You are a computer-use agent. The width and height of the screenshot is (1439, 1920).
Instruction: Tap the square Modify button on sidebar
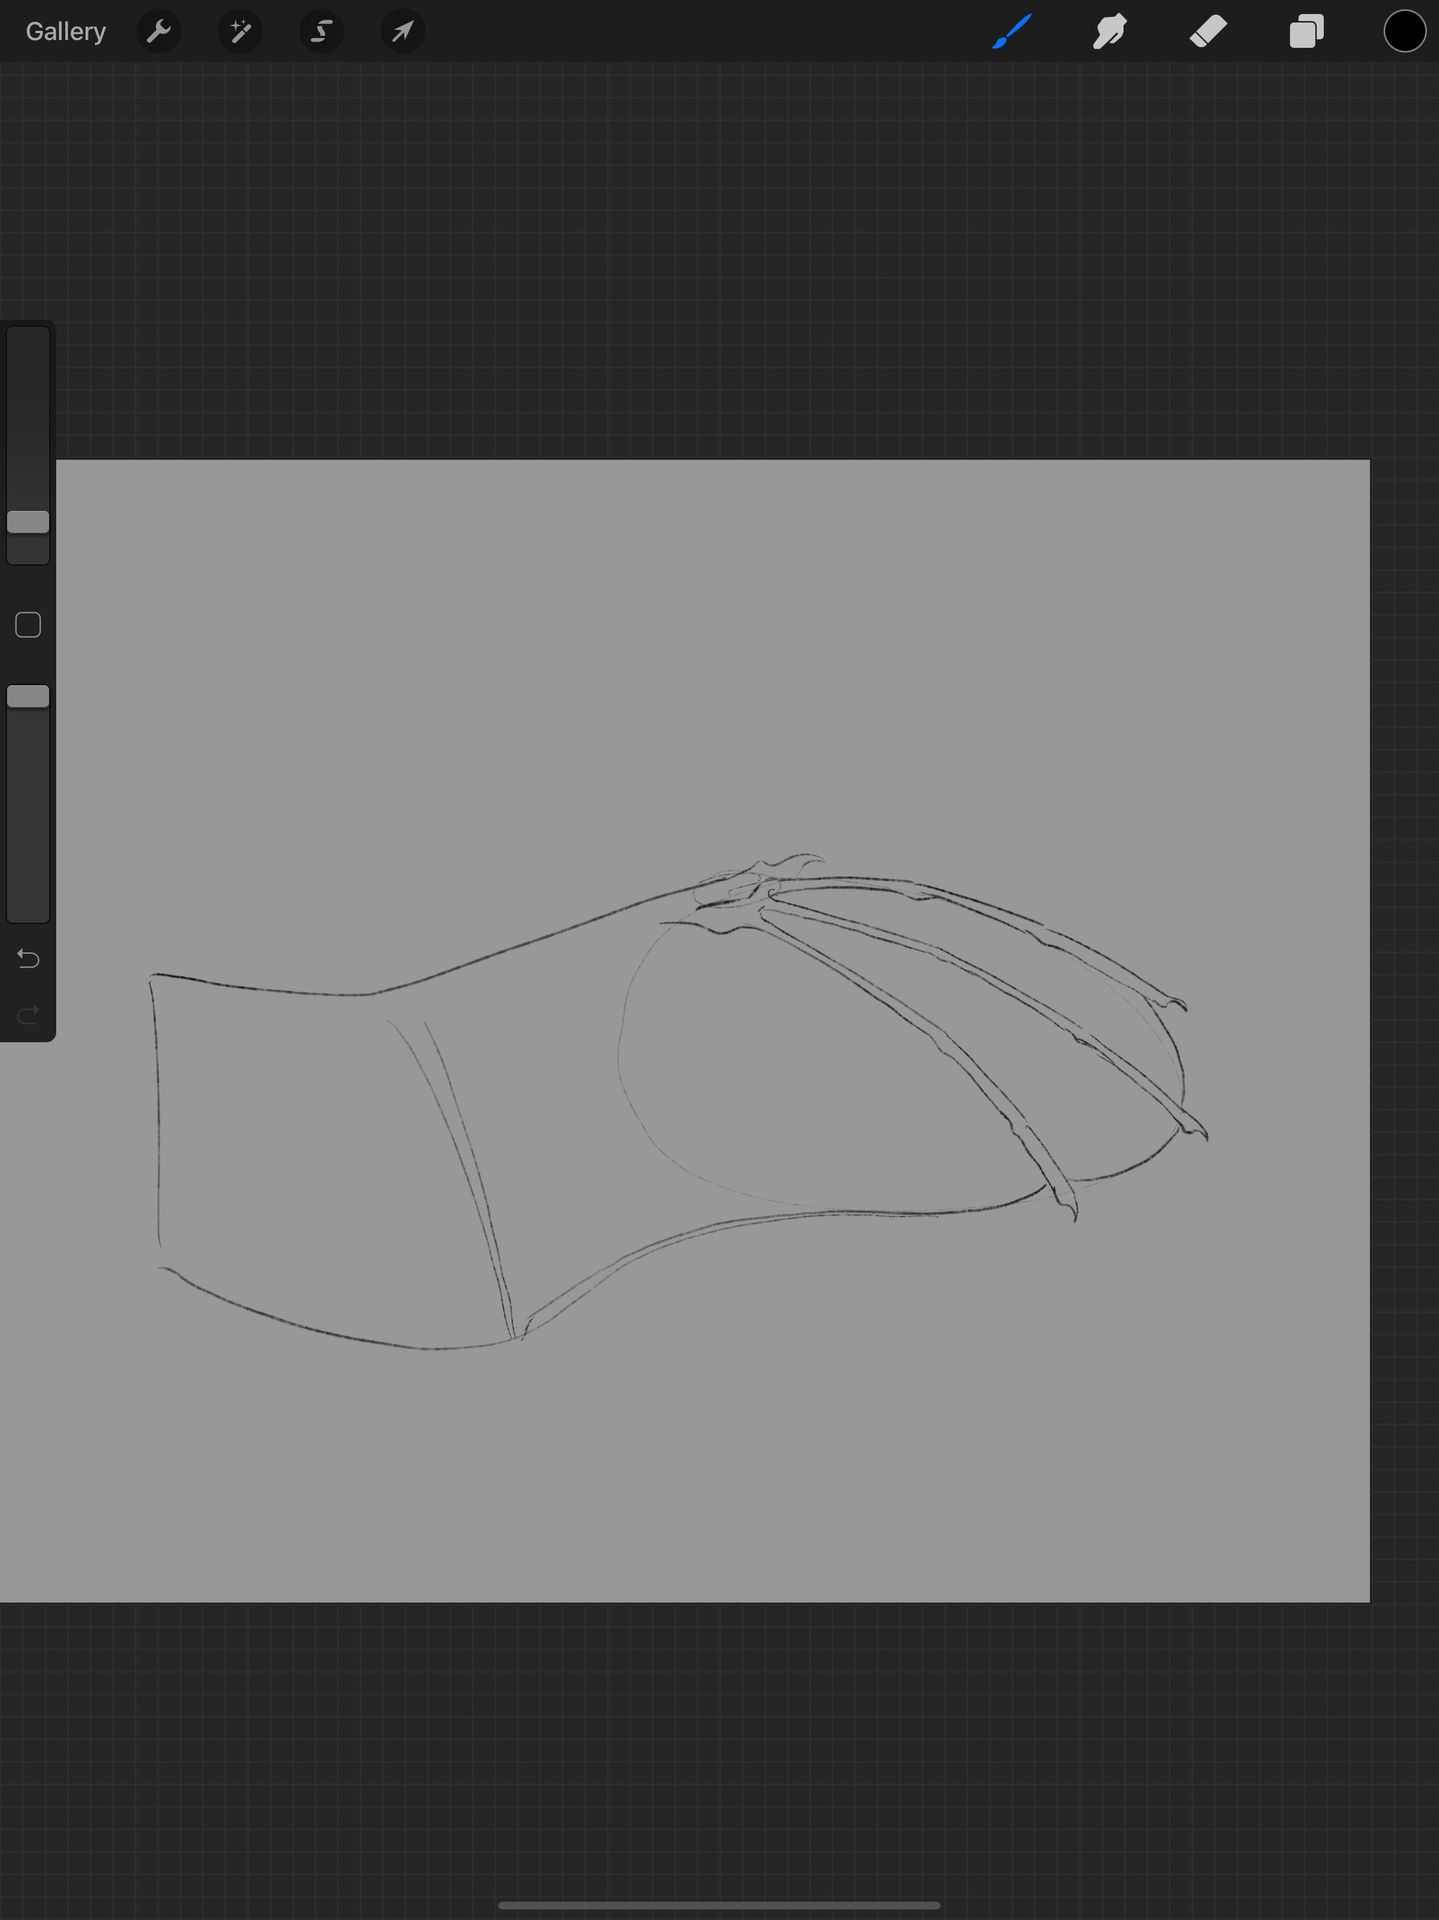(28, 625)
